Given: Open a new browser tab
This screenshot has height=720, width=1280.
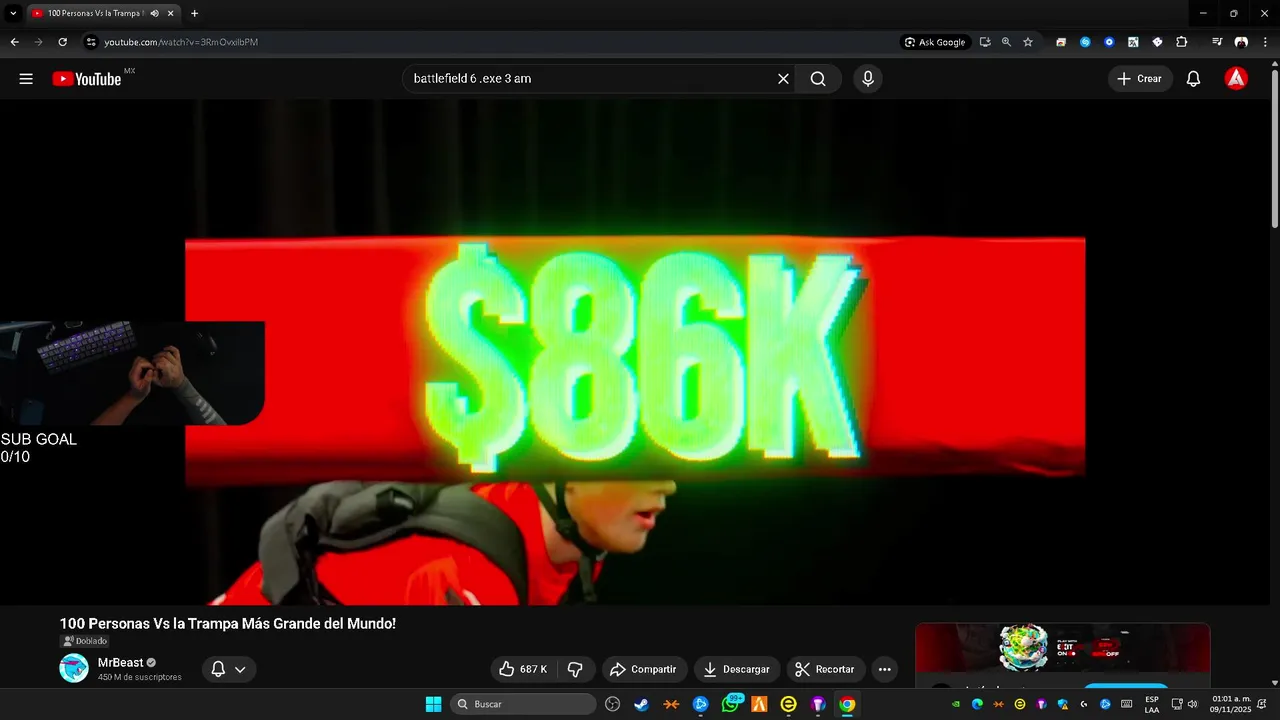Looking at the screenshot, I should point(194,13).
